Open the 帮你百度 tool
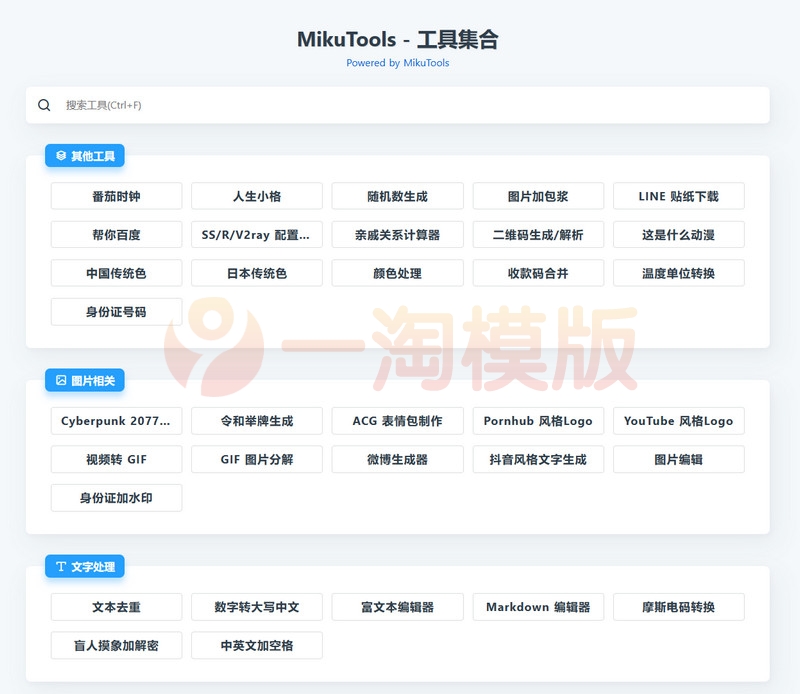 tap(116, 235)
